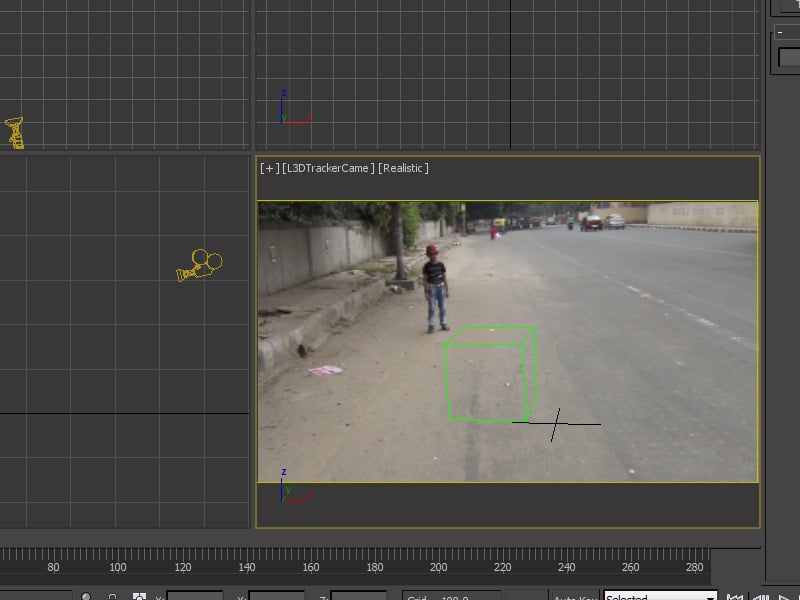The height and width of the screenshot is (600, 800).
Task: Jump to frame 140 on the timeline
Action: (246, 567)
